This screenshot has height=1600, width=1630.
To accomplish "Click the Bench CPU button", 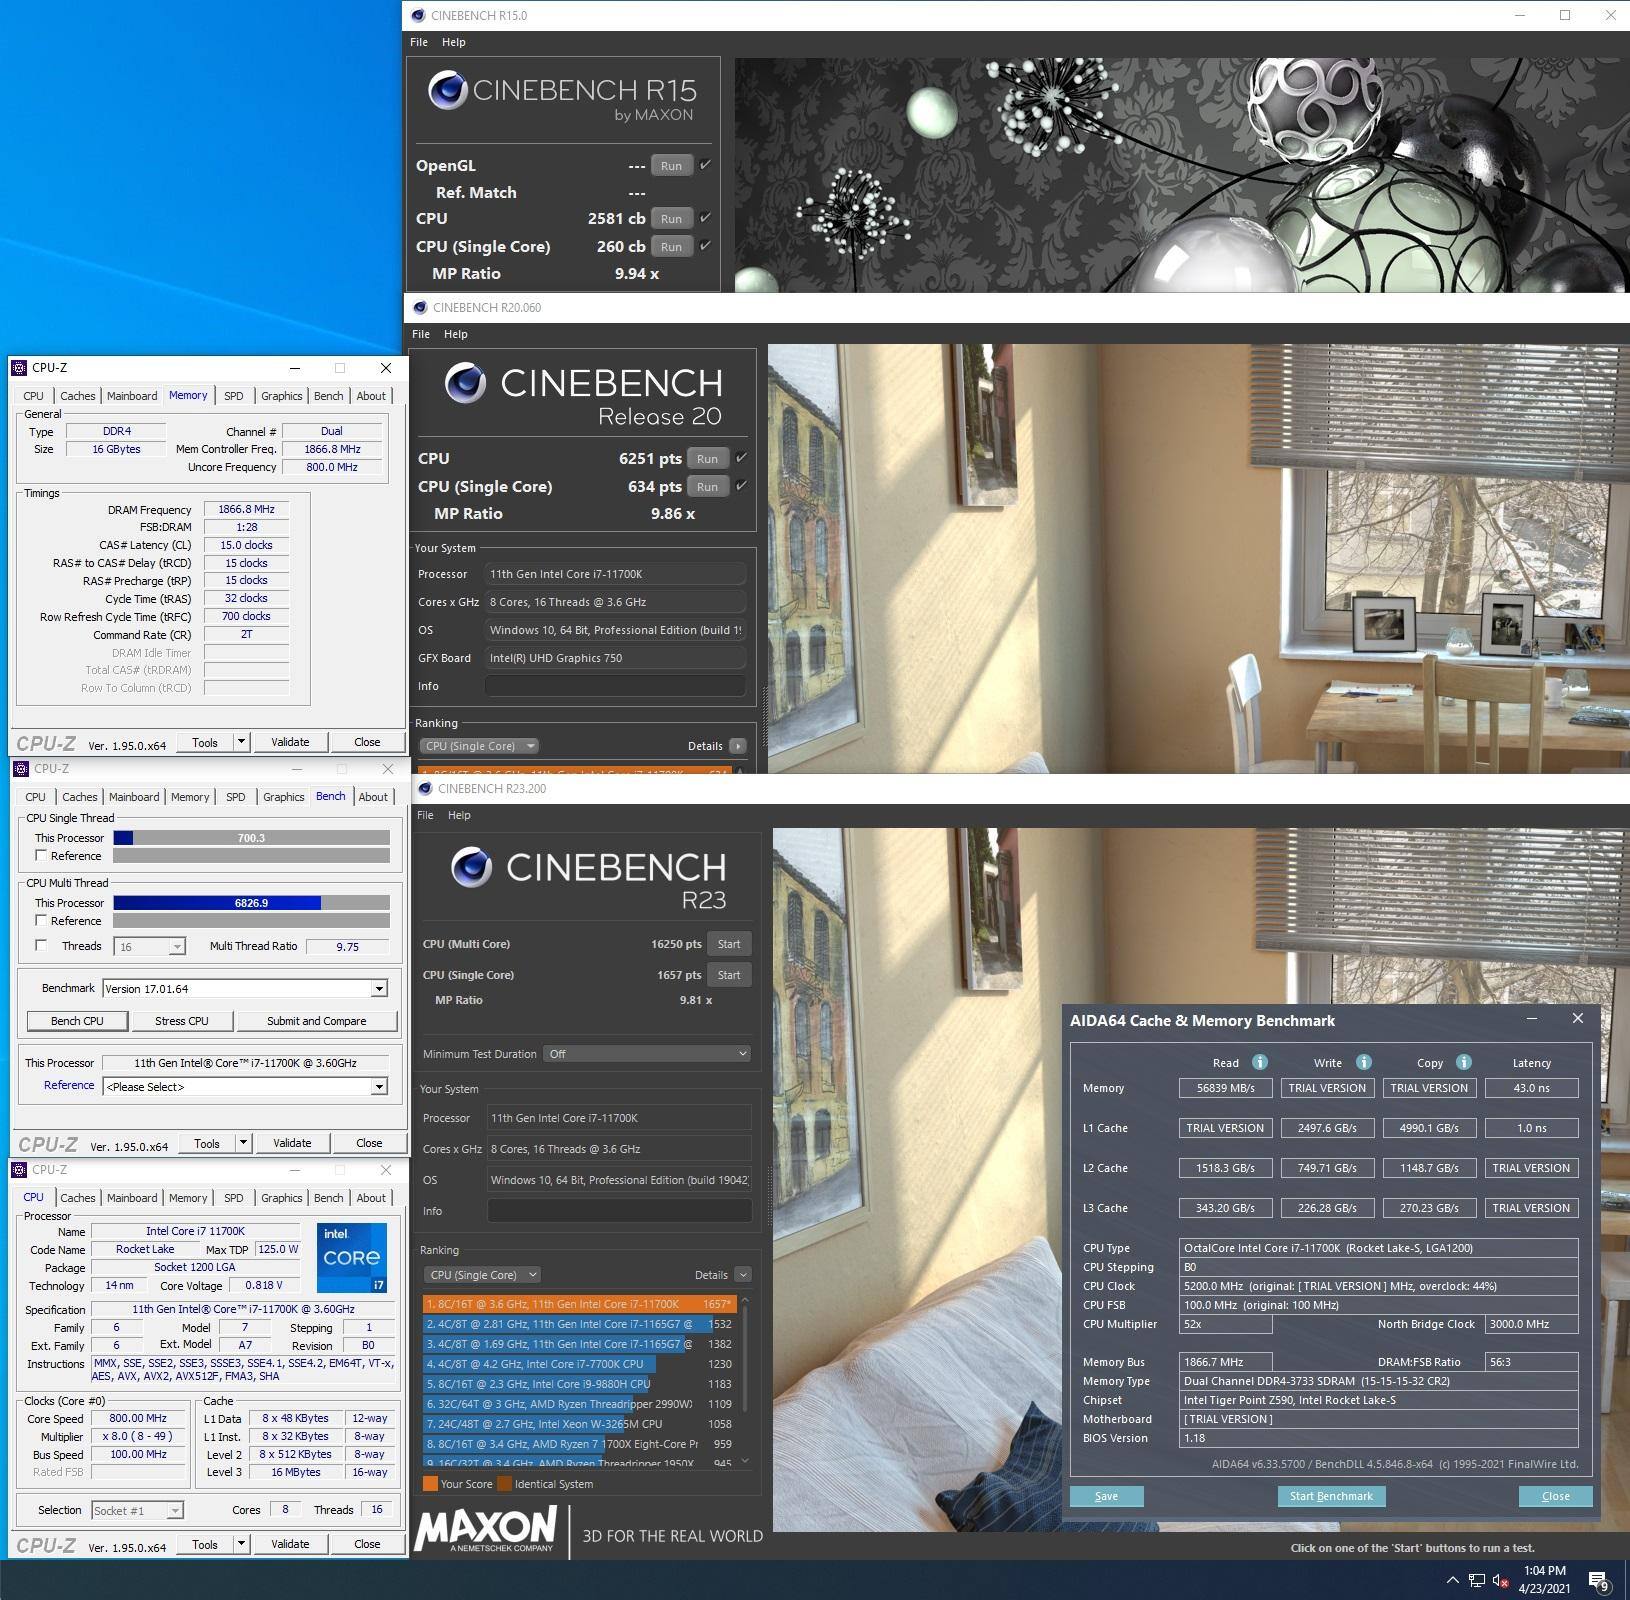I will (77, 1021).
